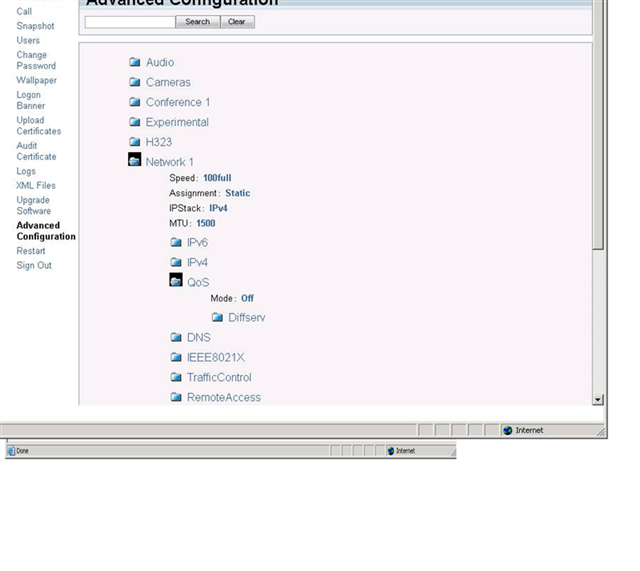Image resolution: width=640 pixels, height=571 pixels.
Task: Click the vertical scrollbar thumb
Action: coord(598,124)
